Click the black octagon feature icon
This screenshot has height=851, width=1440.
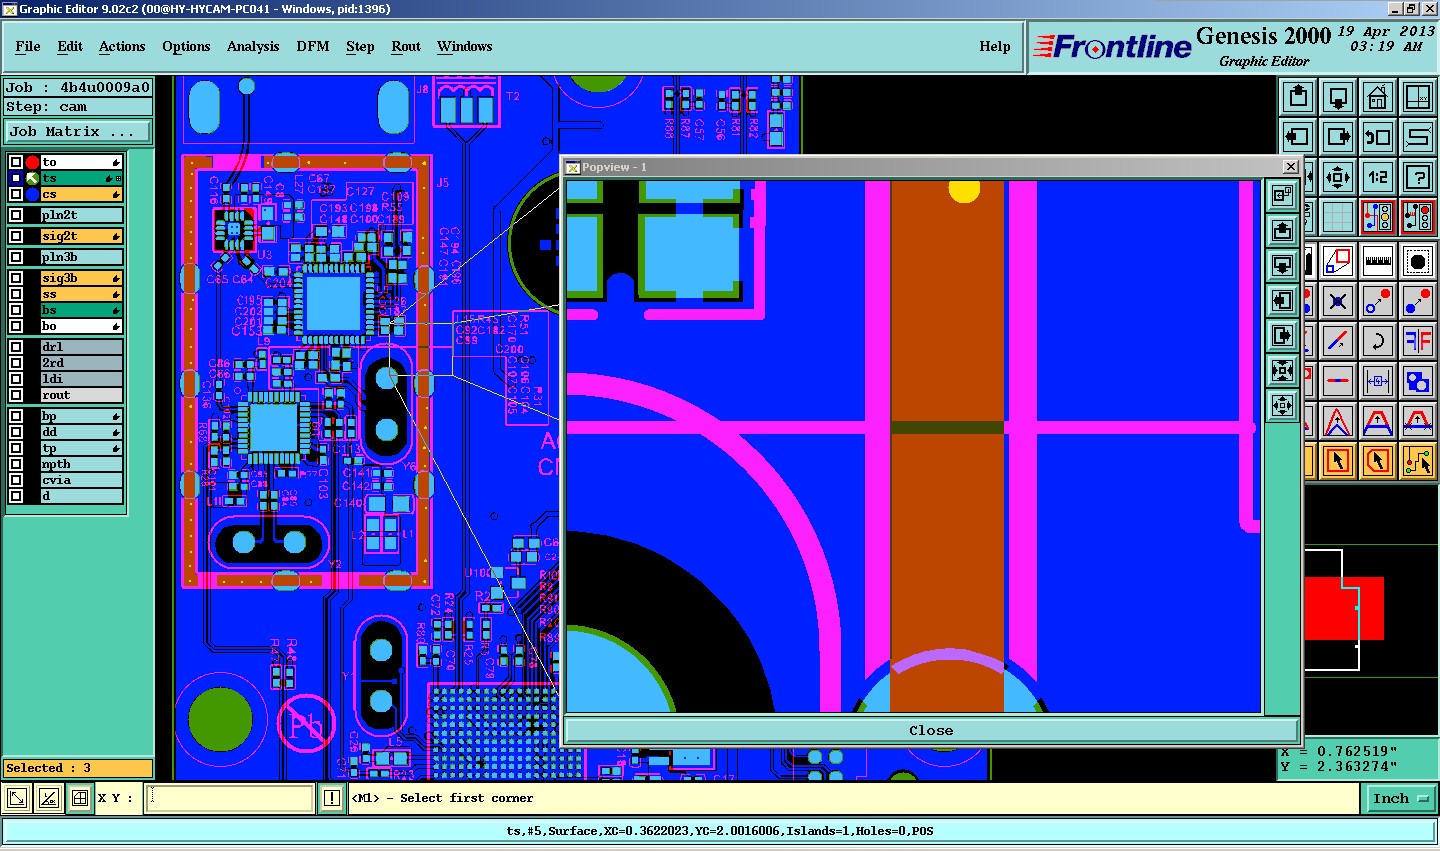(x=1418, y=260)
